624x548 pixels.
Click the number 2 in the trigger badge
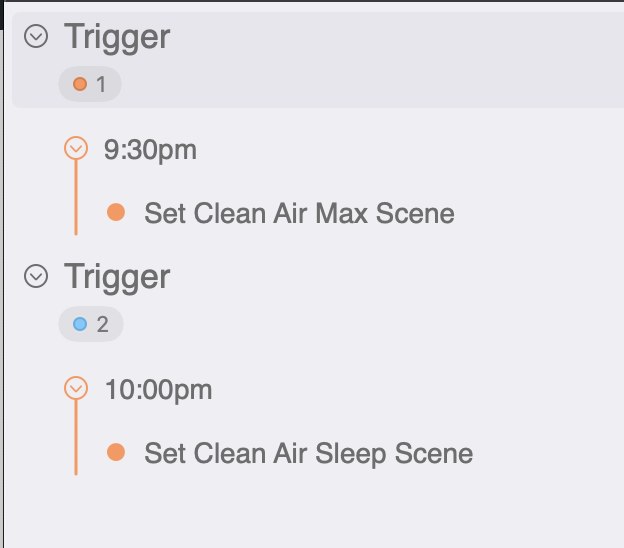(102, 324)
